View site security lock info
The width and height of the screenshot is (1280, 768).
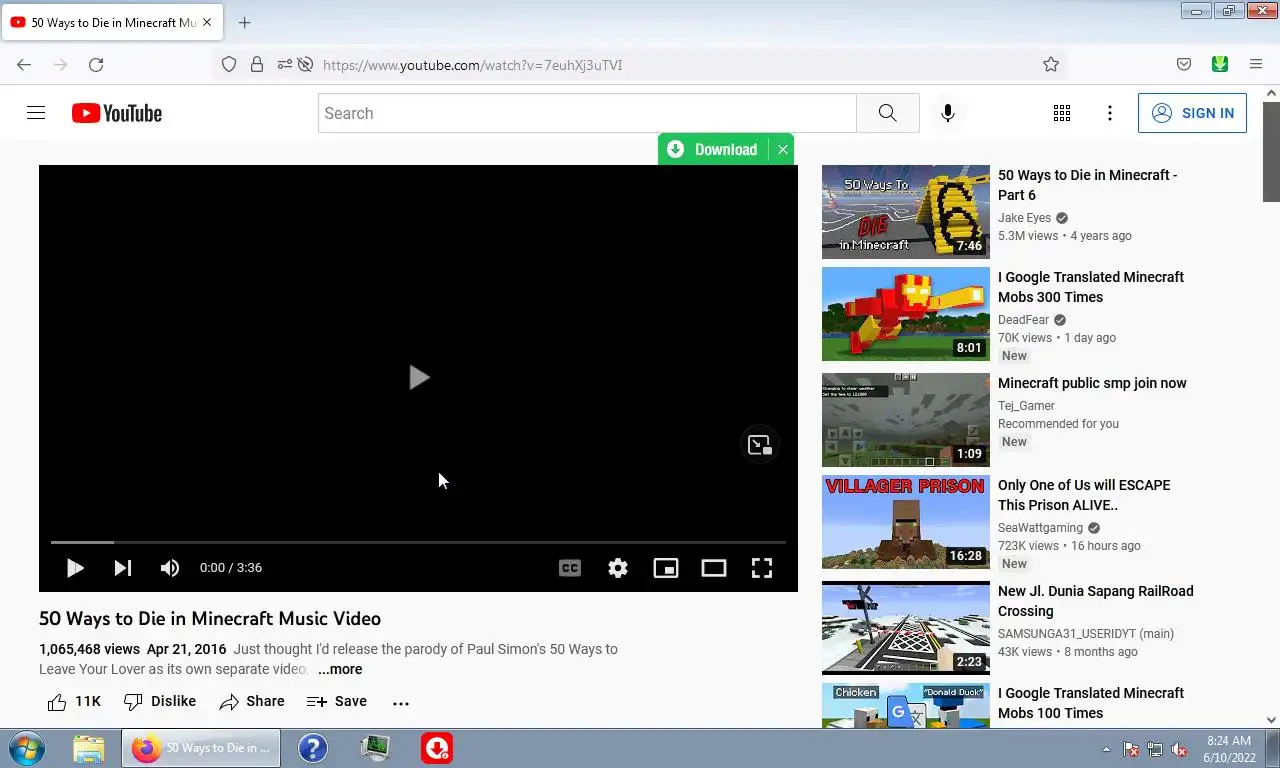point(257,64)
